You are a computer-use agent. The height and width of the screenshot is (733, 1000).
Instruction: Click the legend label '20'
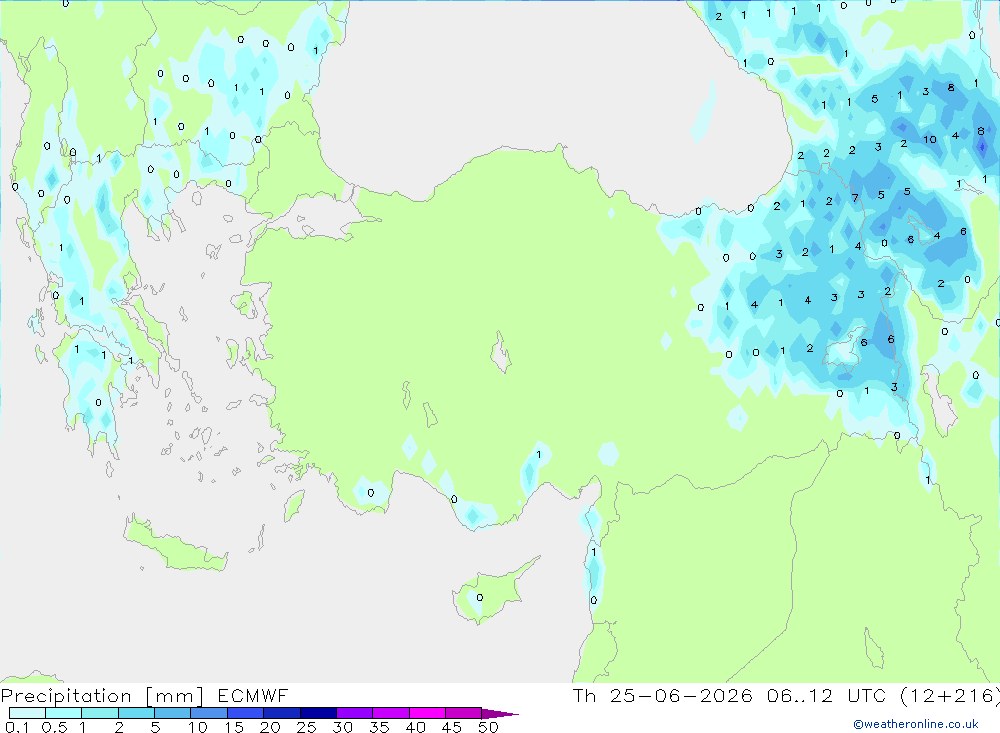[x=270, y=727]
